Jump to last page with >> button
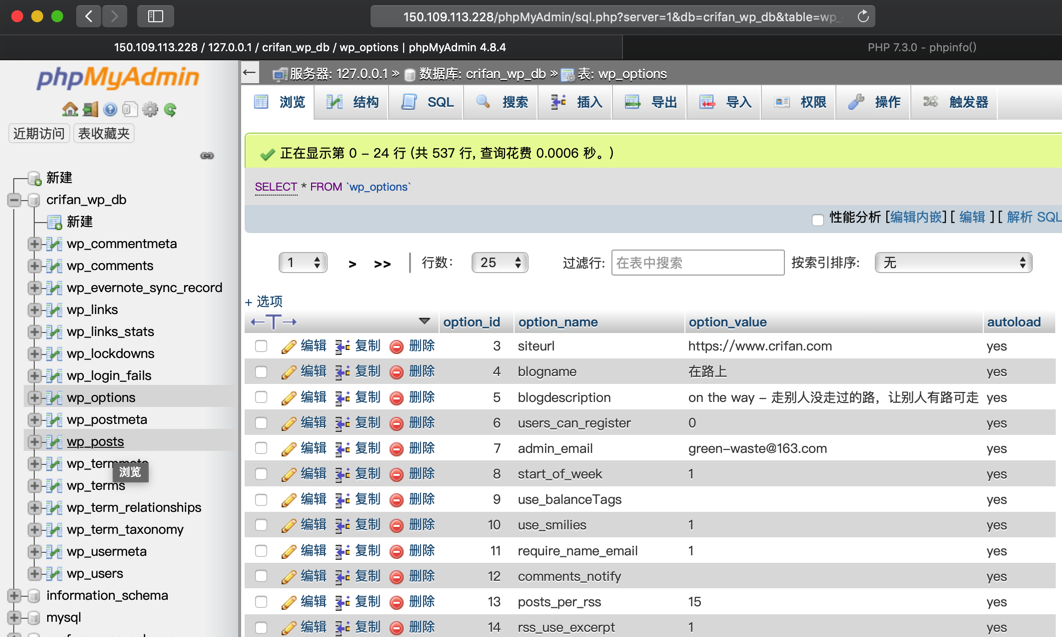This screenshot has width=1062, height=637. pyautogui.click(x=382, y=264)
